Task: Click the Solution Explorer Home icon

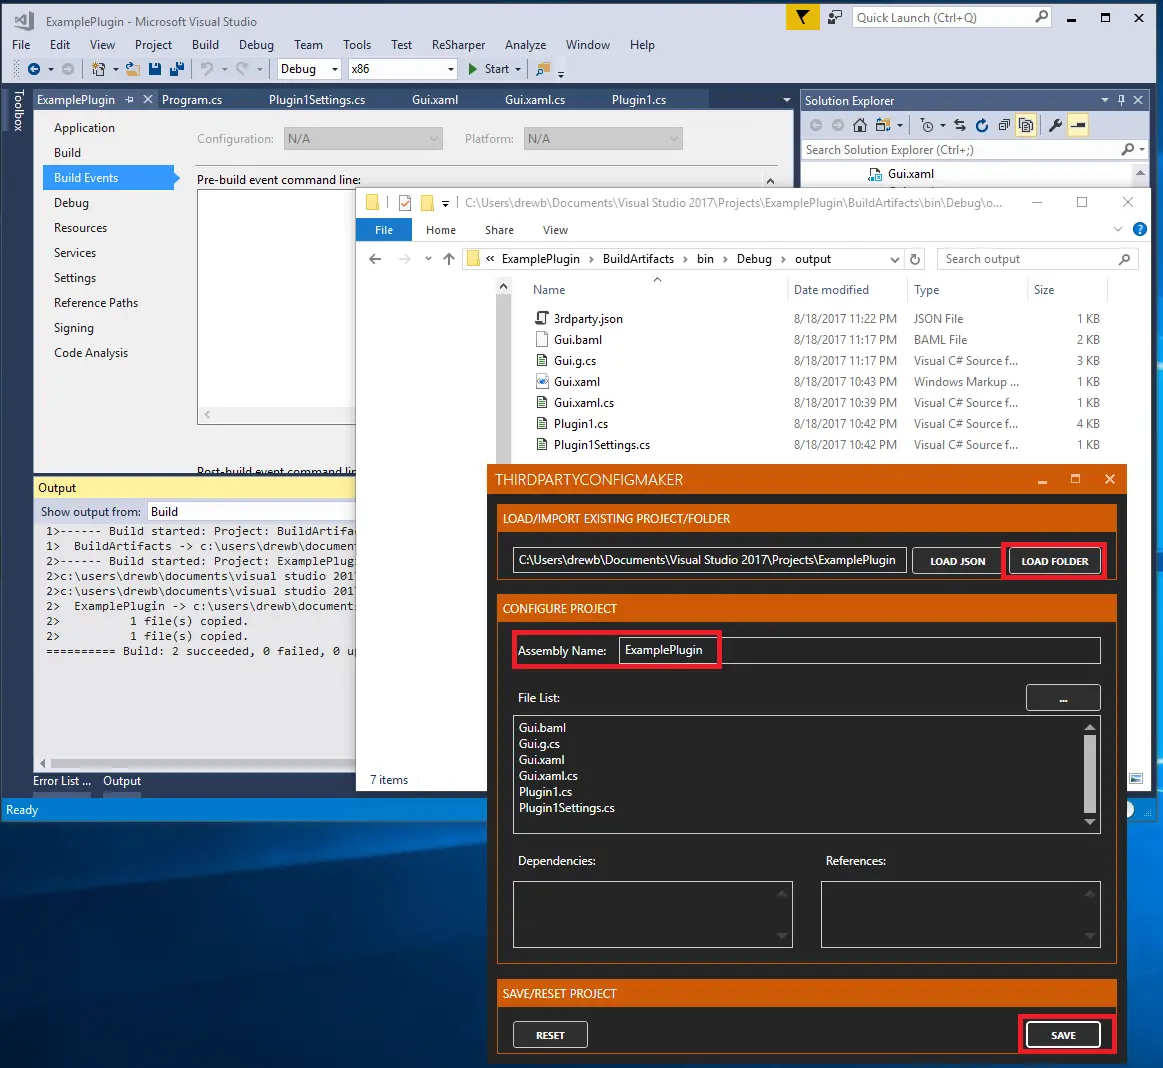Action: tap(860, 125)
